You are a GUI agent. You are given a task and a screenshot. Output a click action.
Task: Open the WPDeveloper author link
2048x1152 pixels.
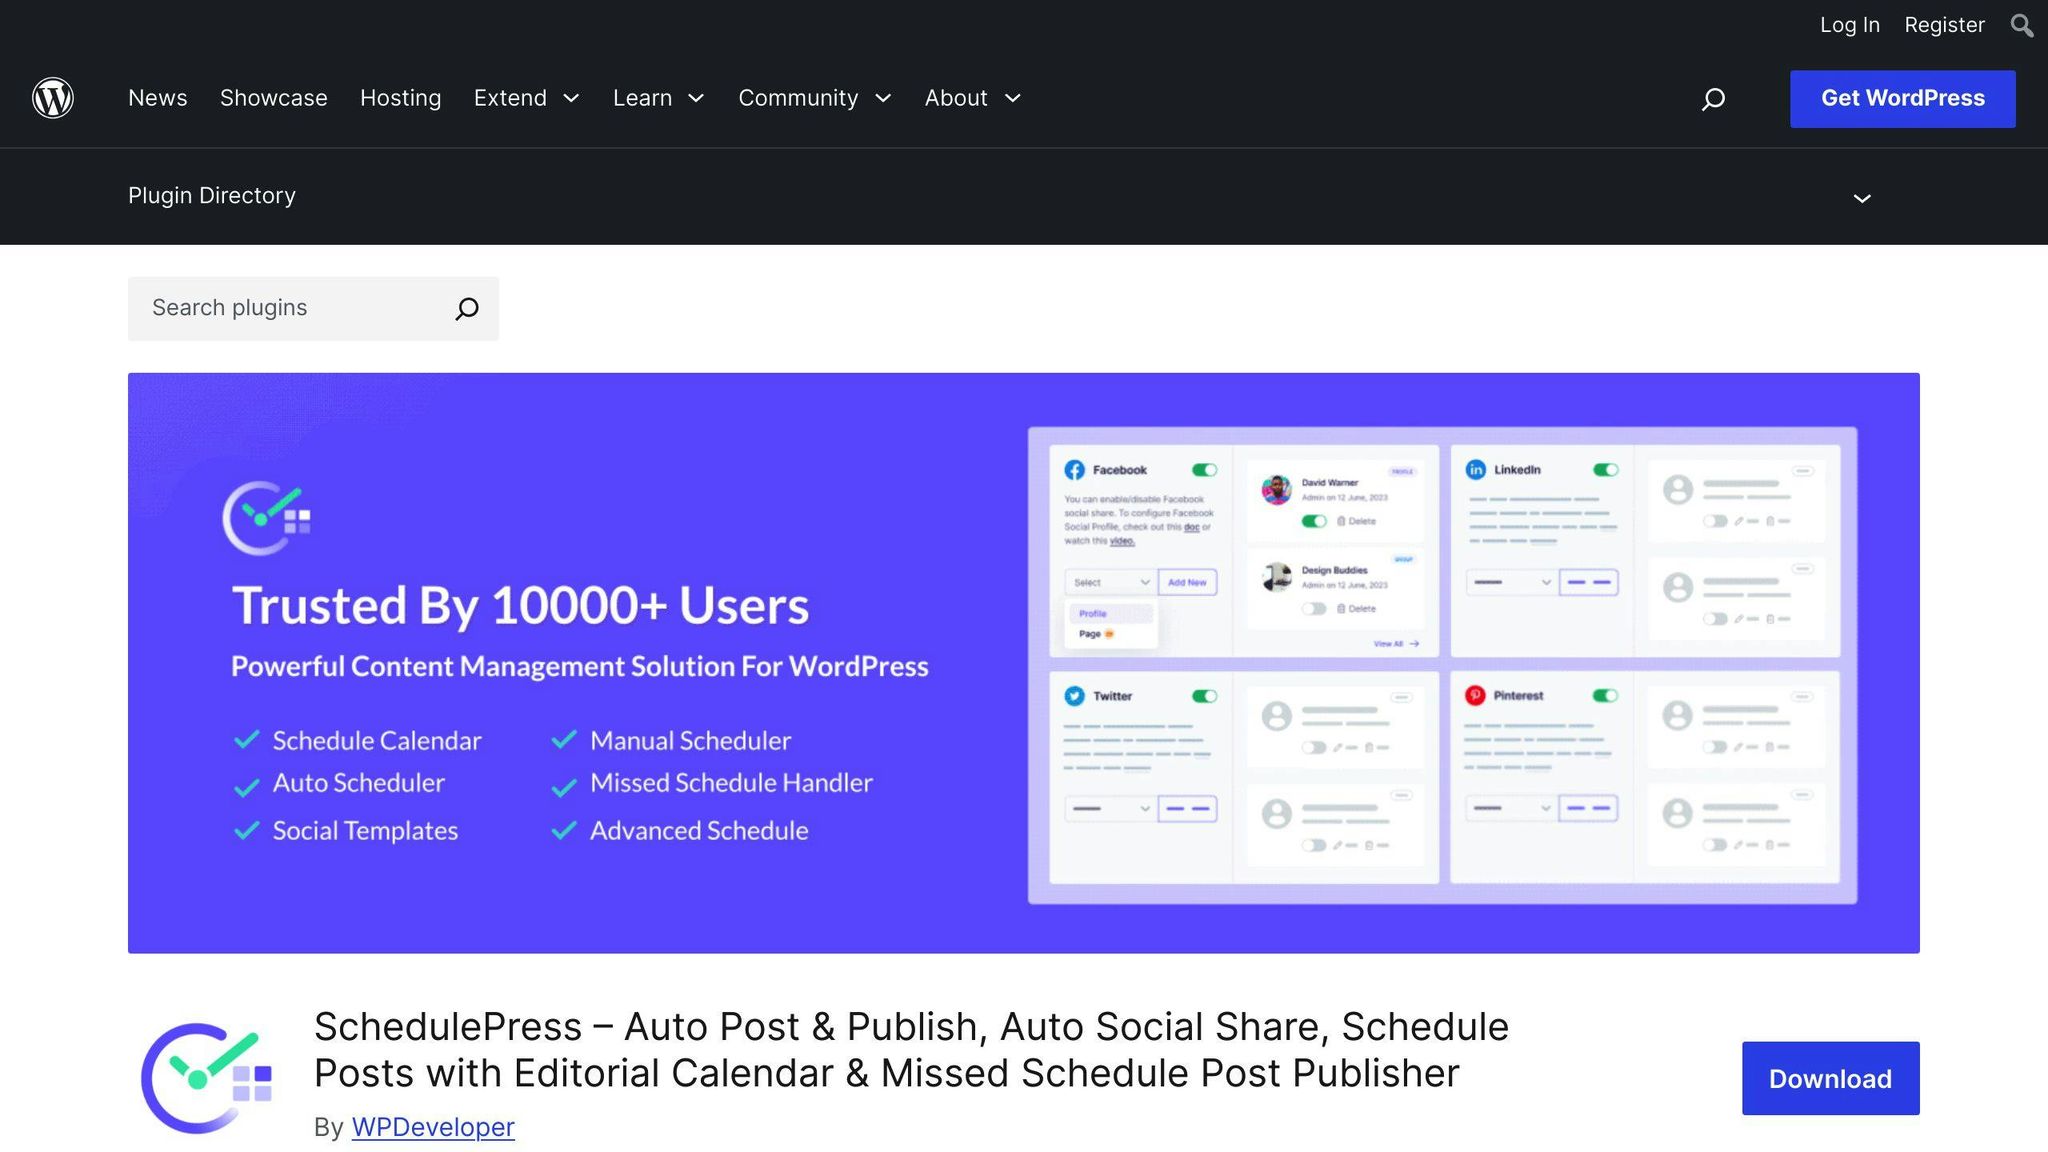(x=433, y=1127)
